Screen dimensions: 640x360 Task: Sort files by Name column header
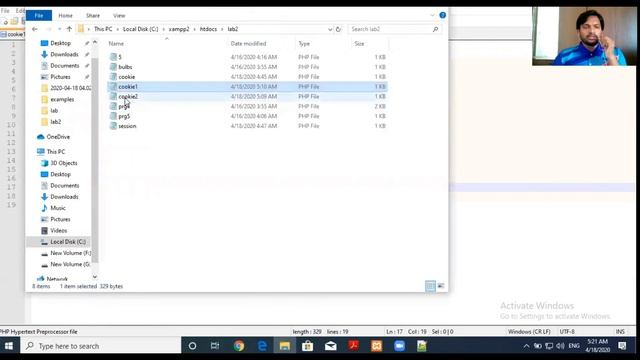tap(116, 44)
